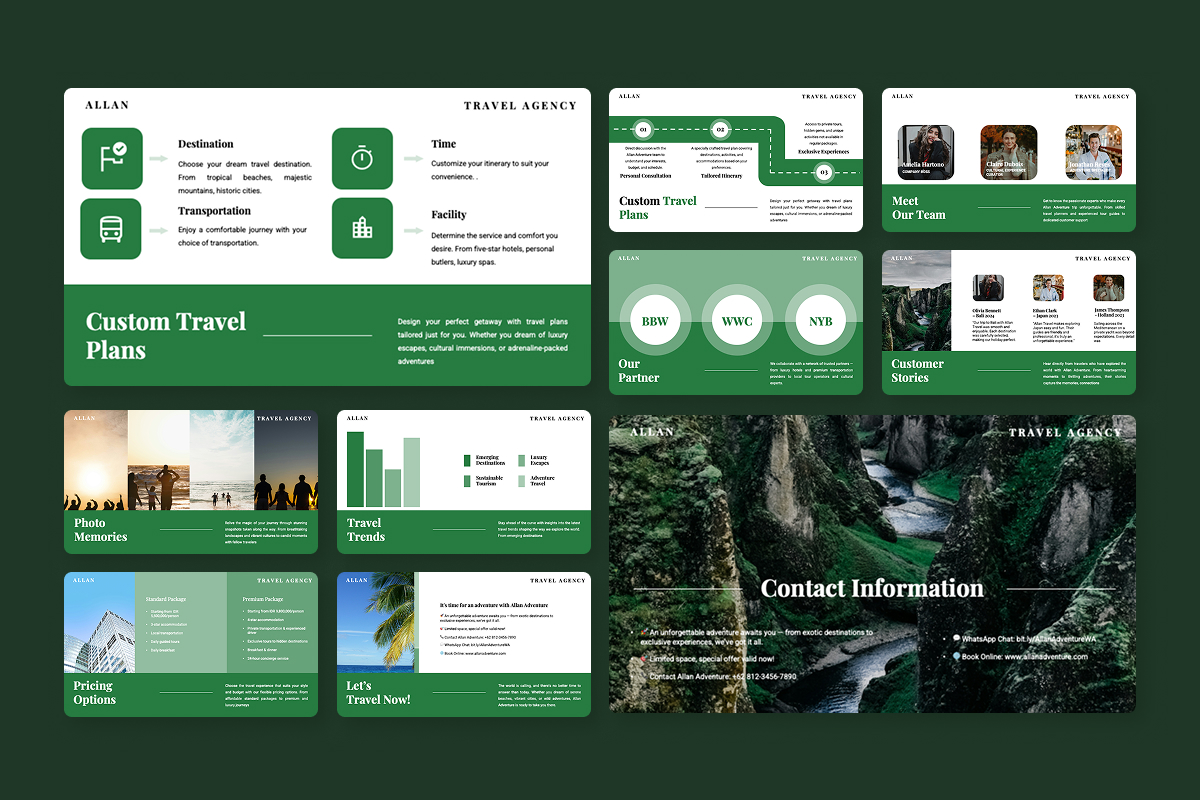Select the bus Transportation icon
The image size is (1200, 800).
point(112,229)
